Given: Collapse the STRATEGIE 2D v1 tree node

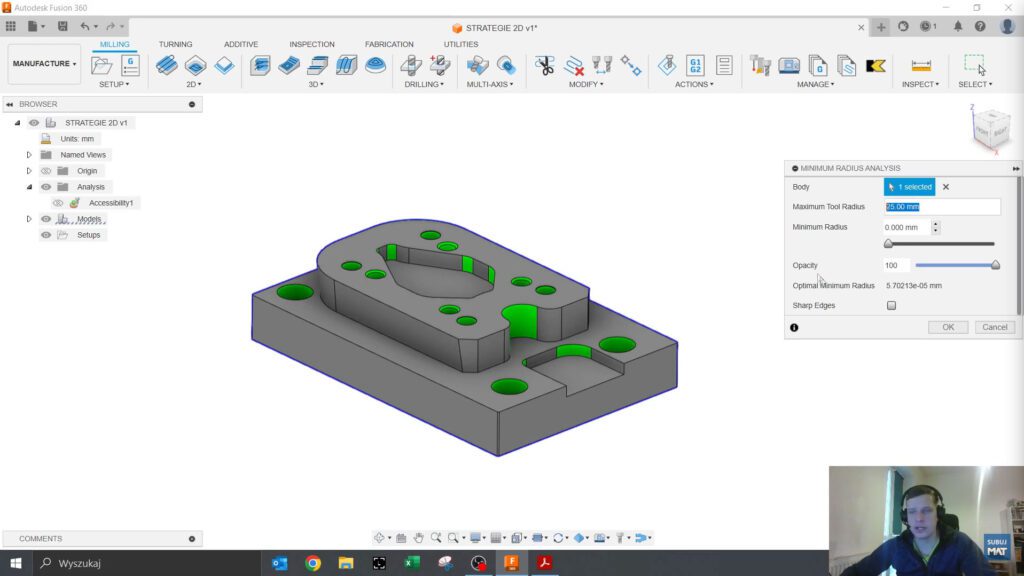Looking at the screenshot, I should point(15,122).
